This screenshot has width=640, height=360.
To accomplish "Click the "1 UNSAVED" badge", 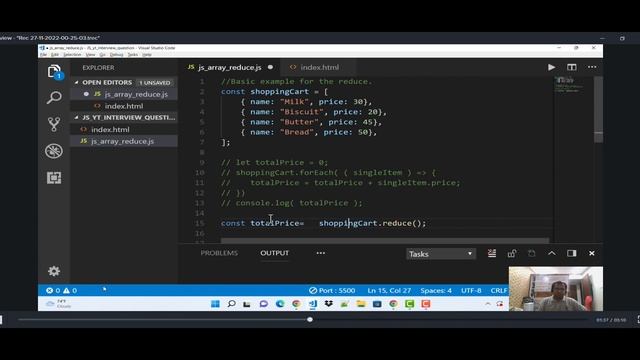I will point(155,83).
